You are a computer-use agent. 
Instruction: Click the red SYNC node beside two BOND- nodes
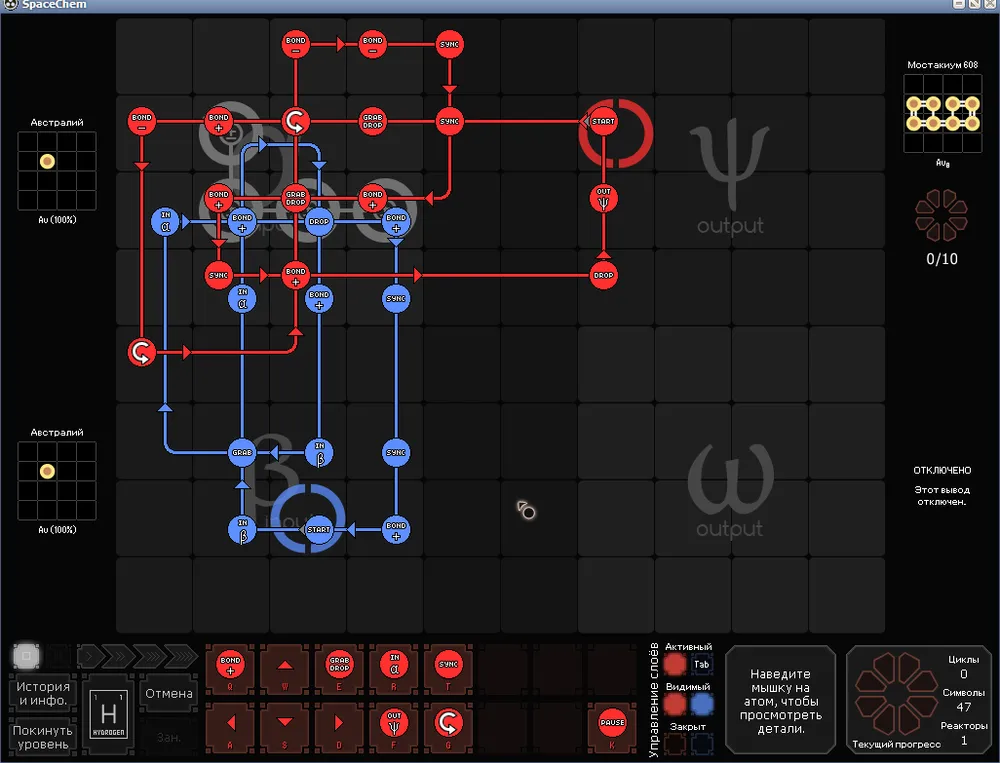tap(450, 44)
